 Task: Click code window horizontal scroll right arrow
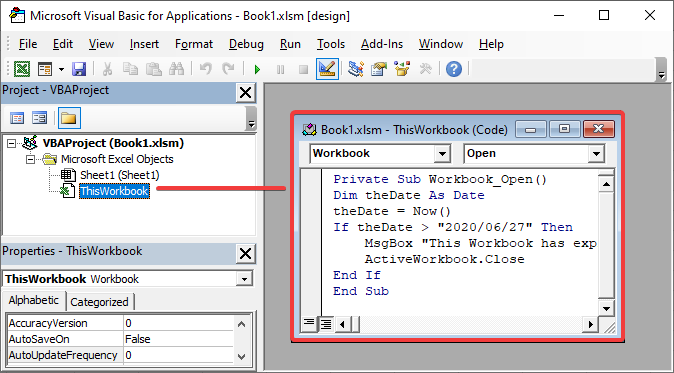coord(590,324)
